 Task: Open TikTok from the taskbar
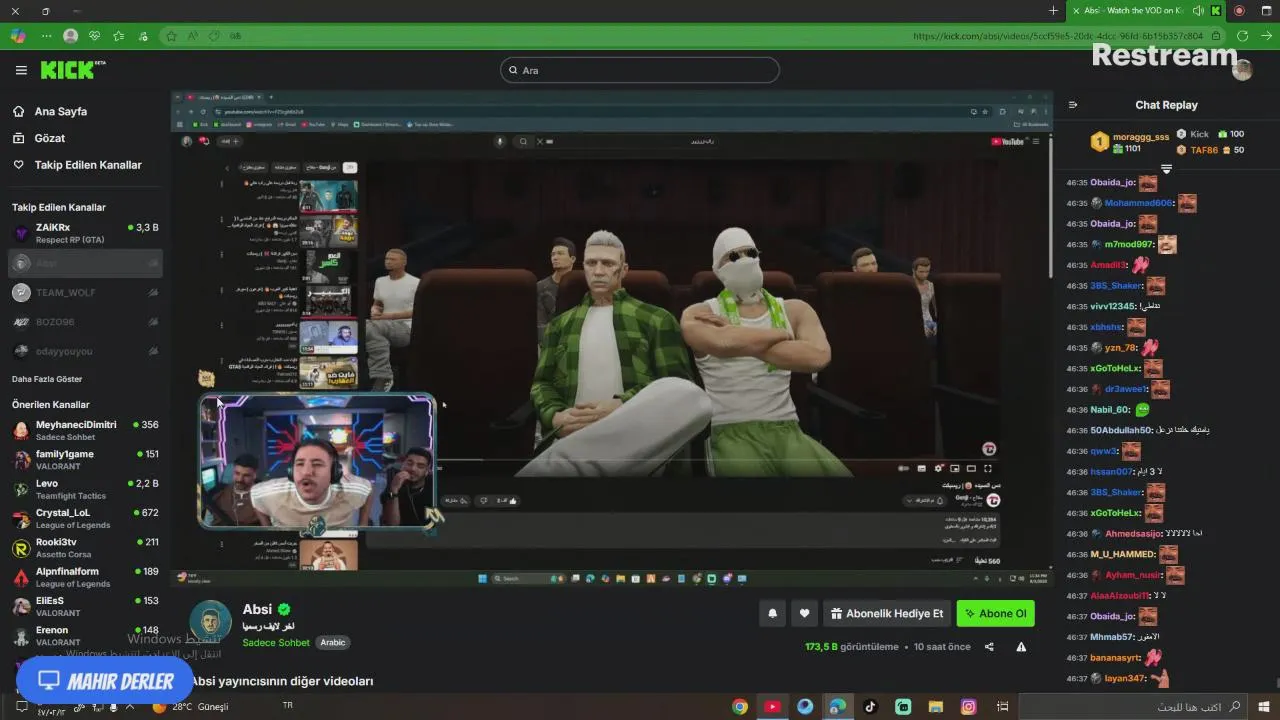pyautogui.click(x=870, y=707)
